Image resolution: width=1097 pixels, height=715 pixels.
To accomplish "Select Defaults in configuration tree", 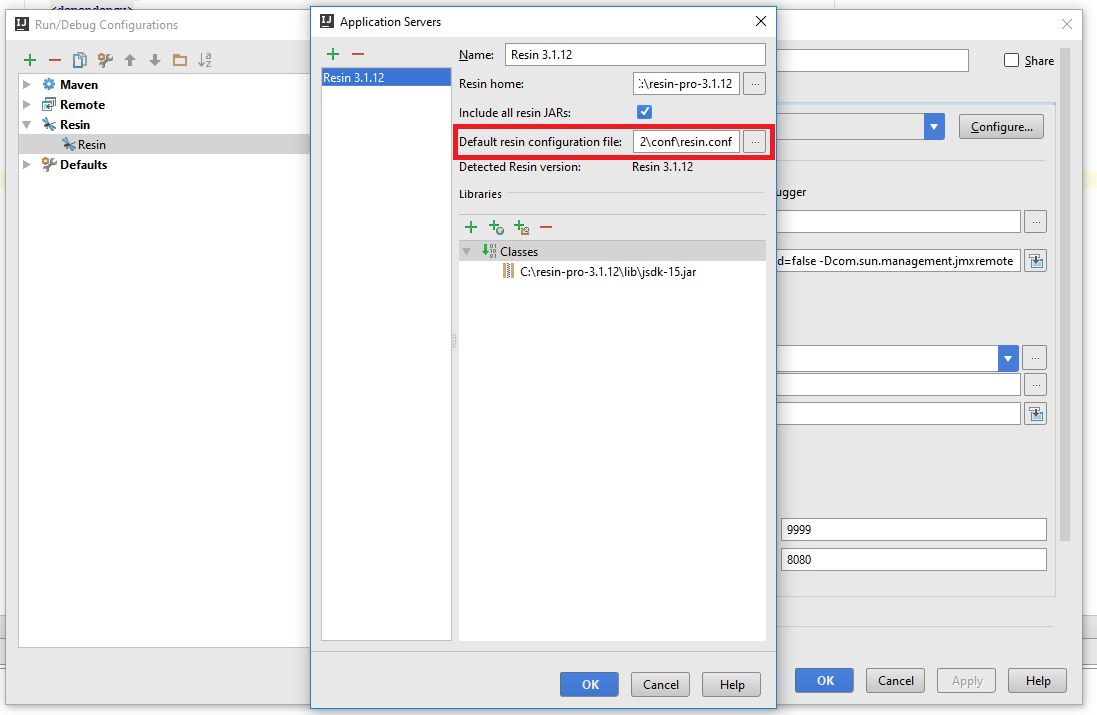I will 83,164.
